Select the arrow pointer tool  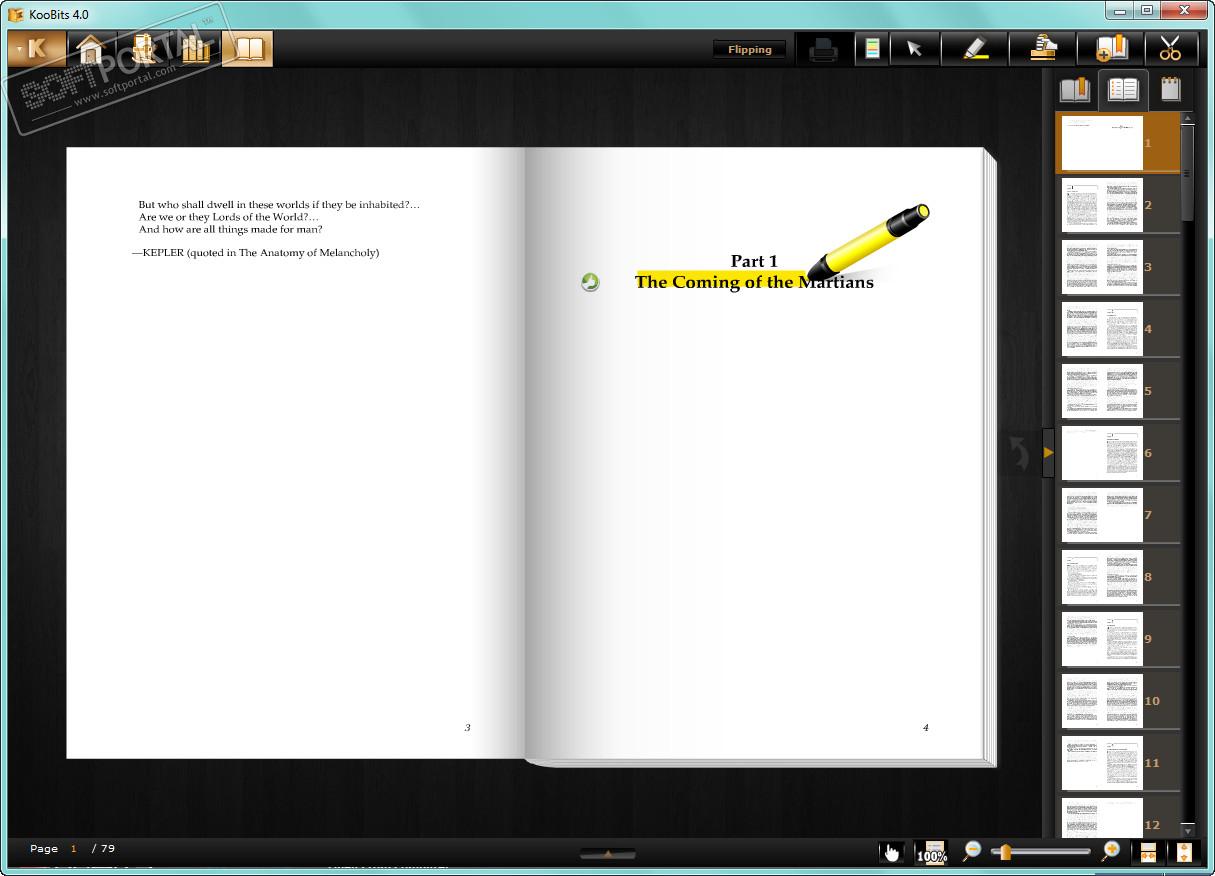(914, 49)
